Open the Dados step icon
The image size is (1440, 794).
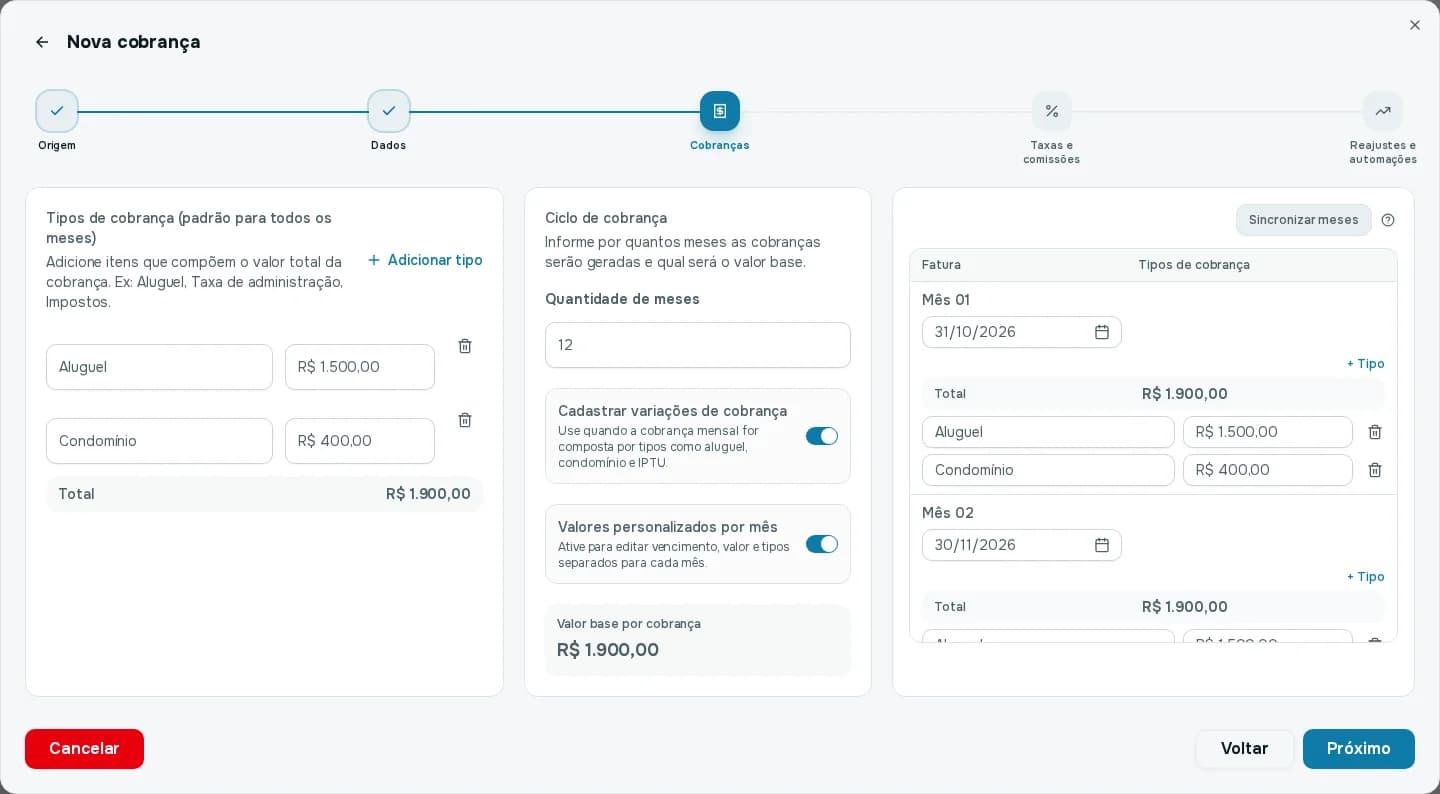tap(389, 111)
